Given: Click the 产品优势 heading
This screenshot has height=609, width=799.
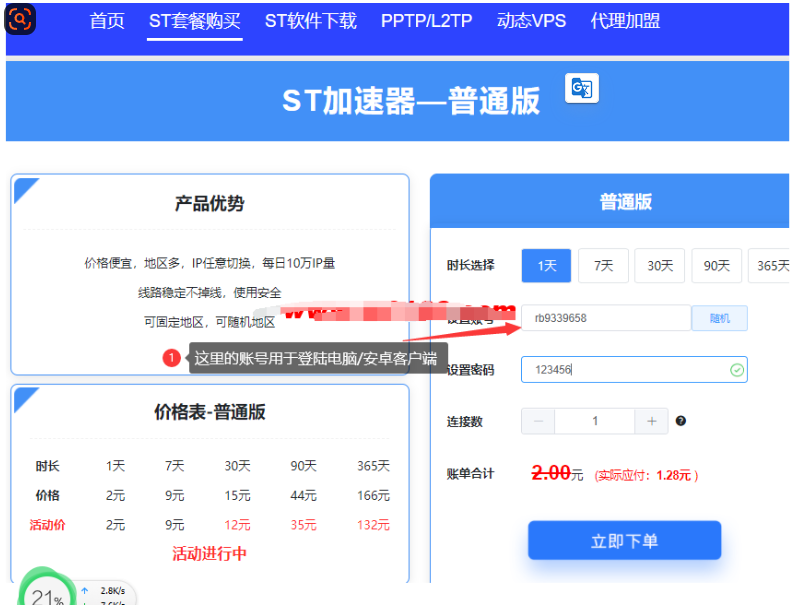Looking at the screenshot, I should point(209,203).
